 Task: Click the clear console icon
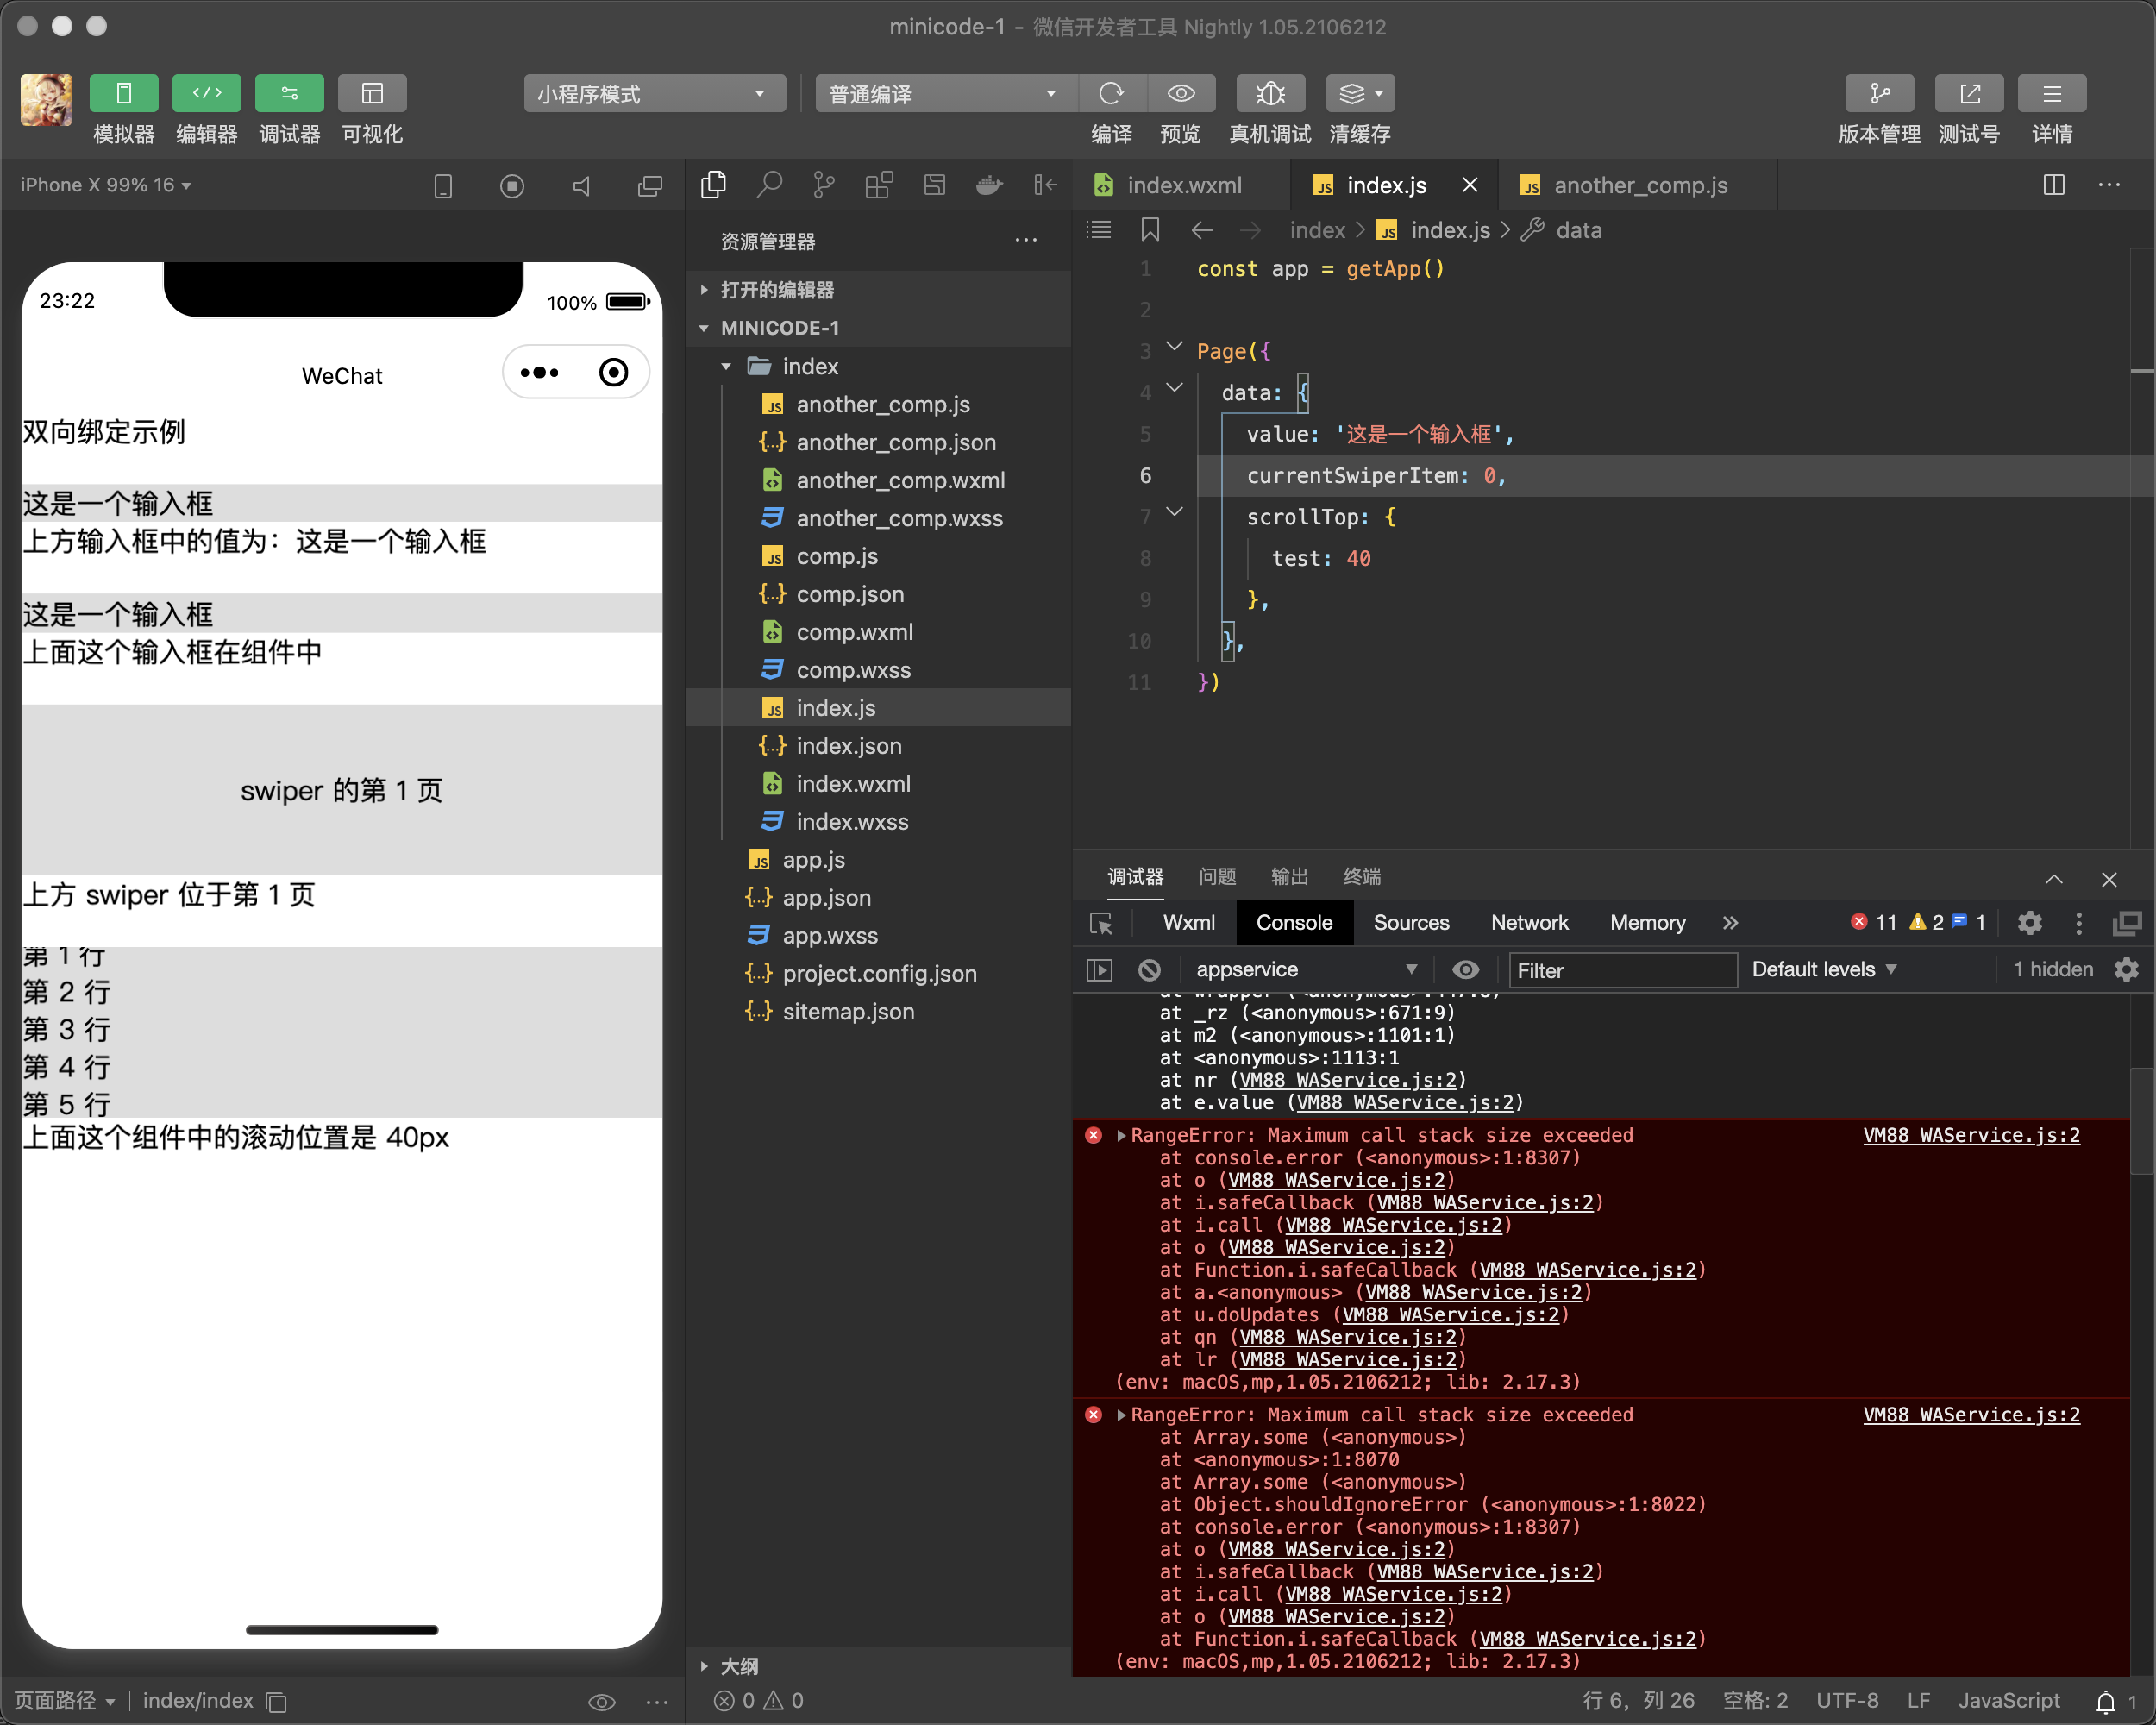(1149, 969)
